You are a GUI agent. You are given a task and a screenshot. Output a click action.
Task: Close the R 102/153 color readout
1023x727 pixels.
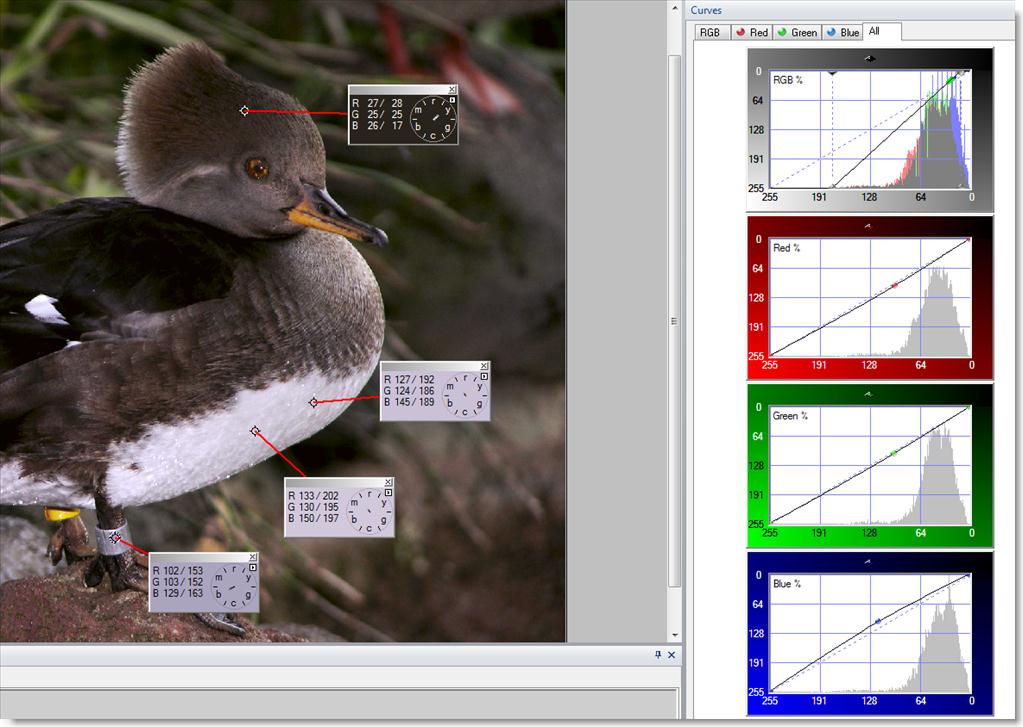[x=253, y=557]
